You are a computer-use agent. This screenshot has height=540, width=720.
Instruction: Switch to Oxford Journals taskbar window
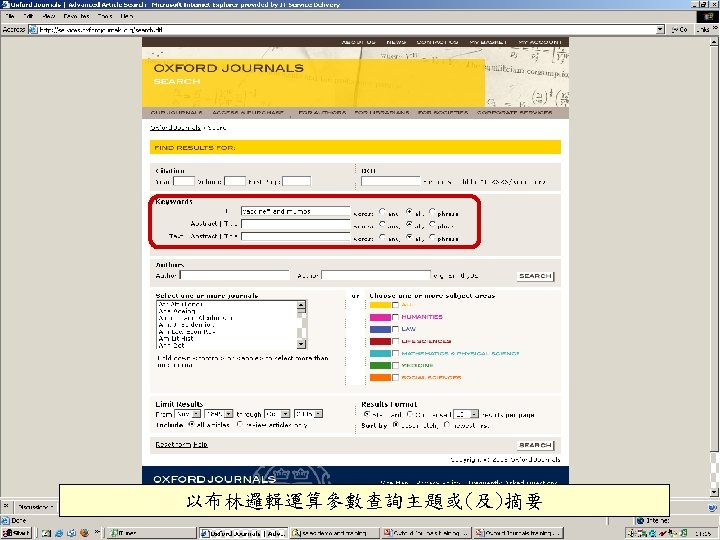pyautogui.click(x=244, y=533)
